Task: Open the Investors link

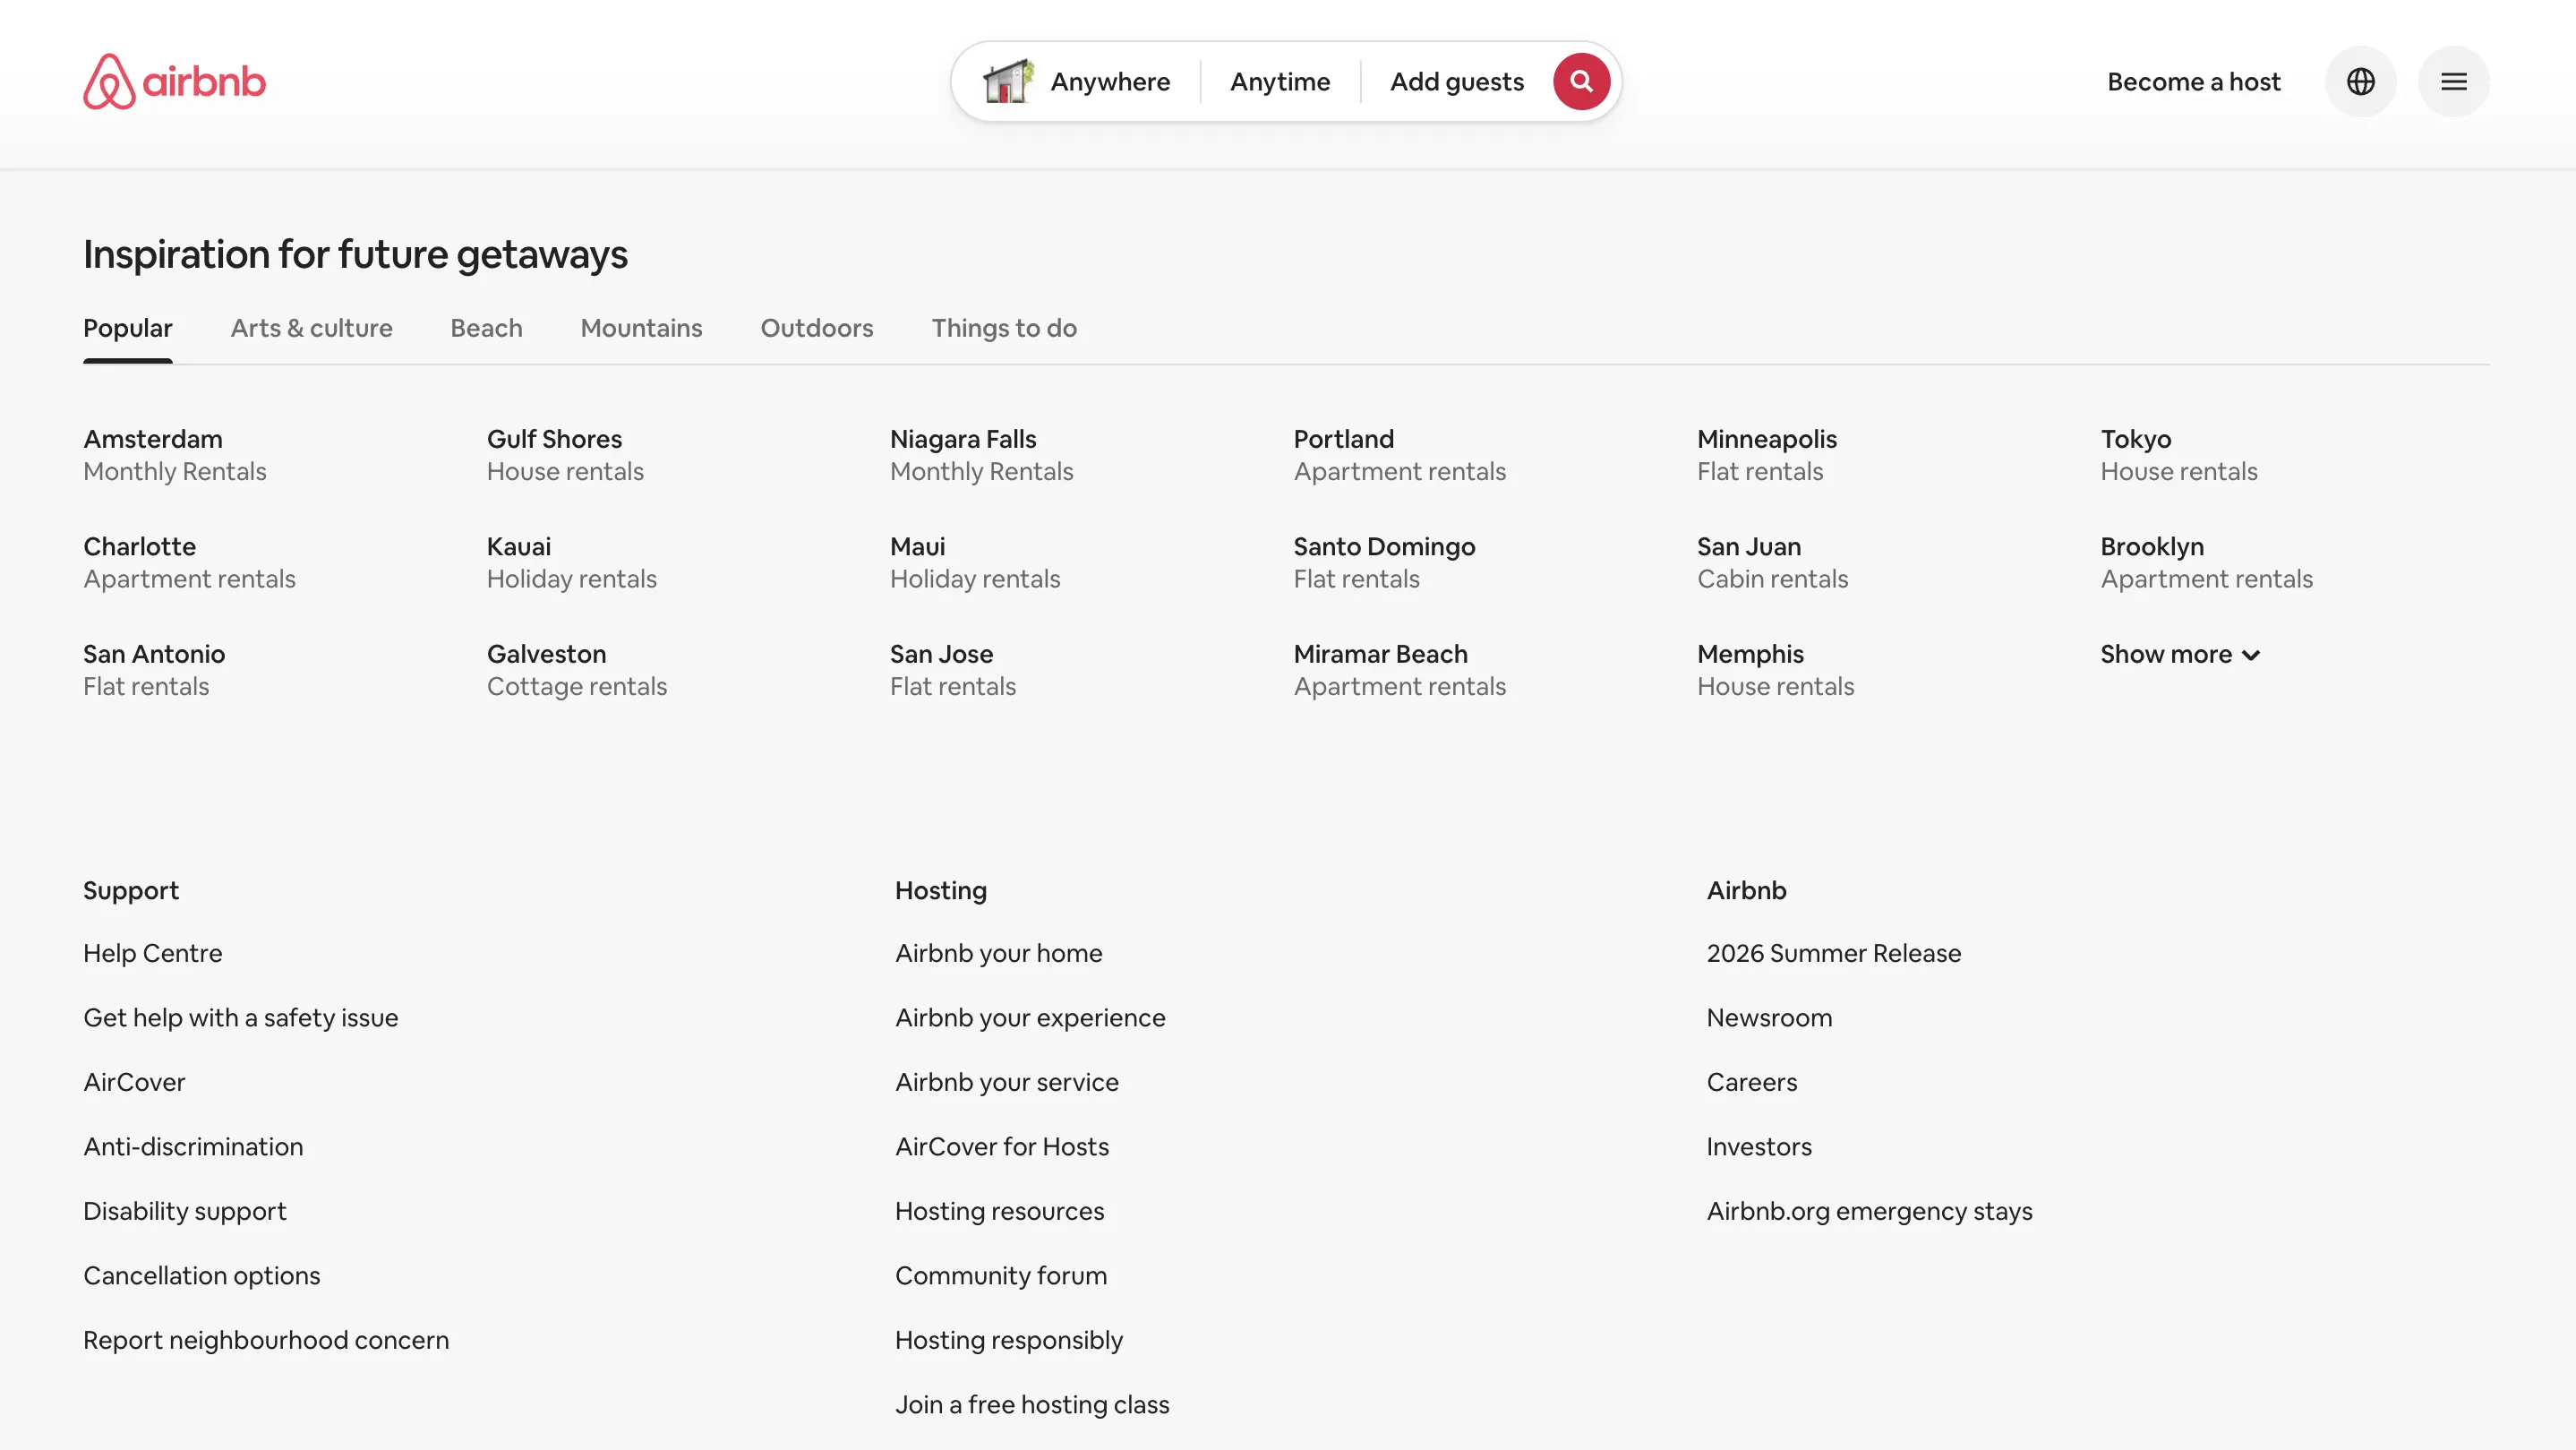Action: tap(1759, 1147)
